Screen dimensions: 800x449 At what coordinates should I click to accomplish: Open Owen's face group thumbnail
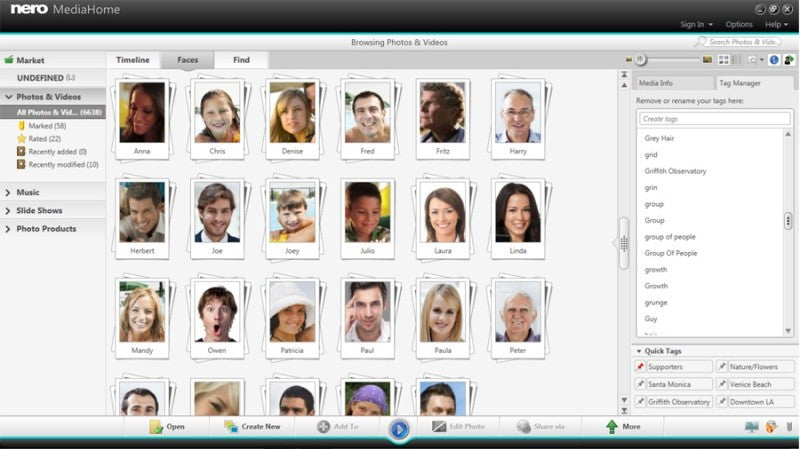(x=217, y=318)
